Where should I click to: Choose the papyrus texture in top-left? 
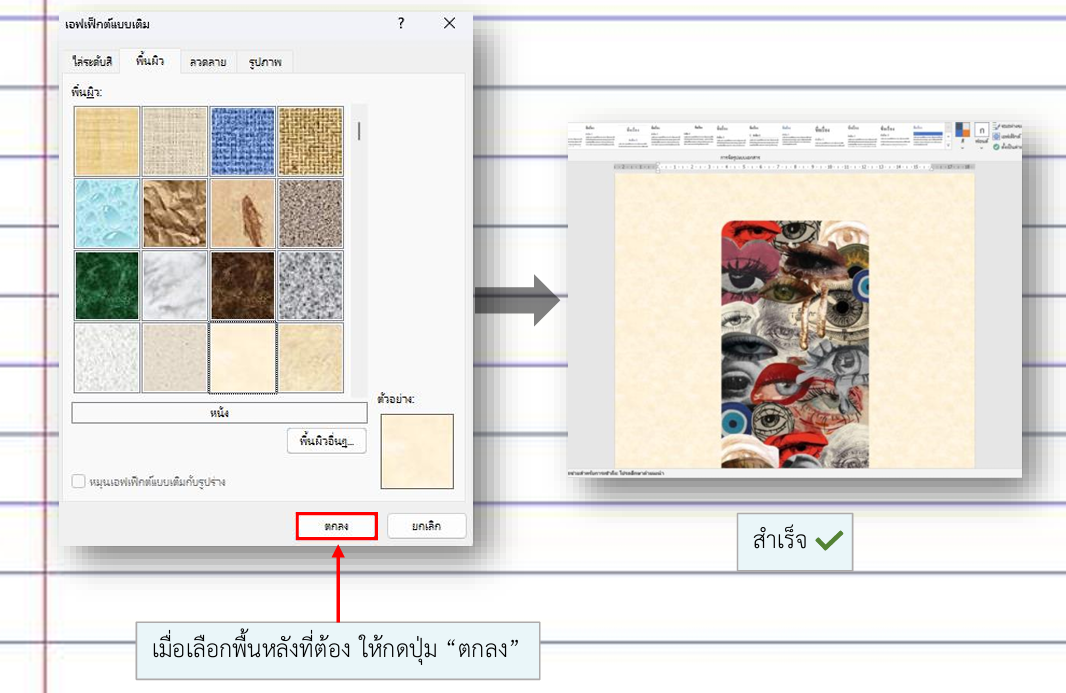coord(107,141)
